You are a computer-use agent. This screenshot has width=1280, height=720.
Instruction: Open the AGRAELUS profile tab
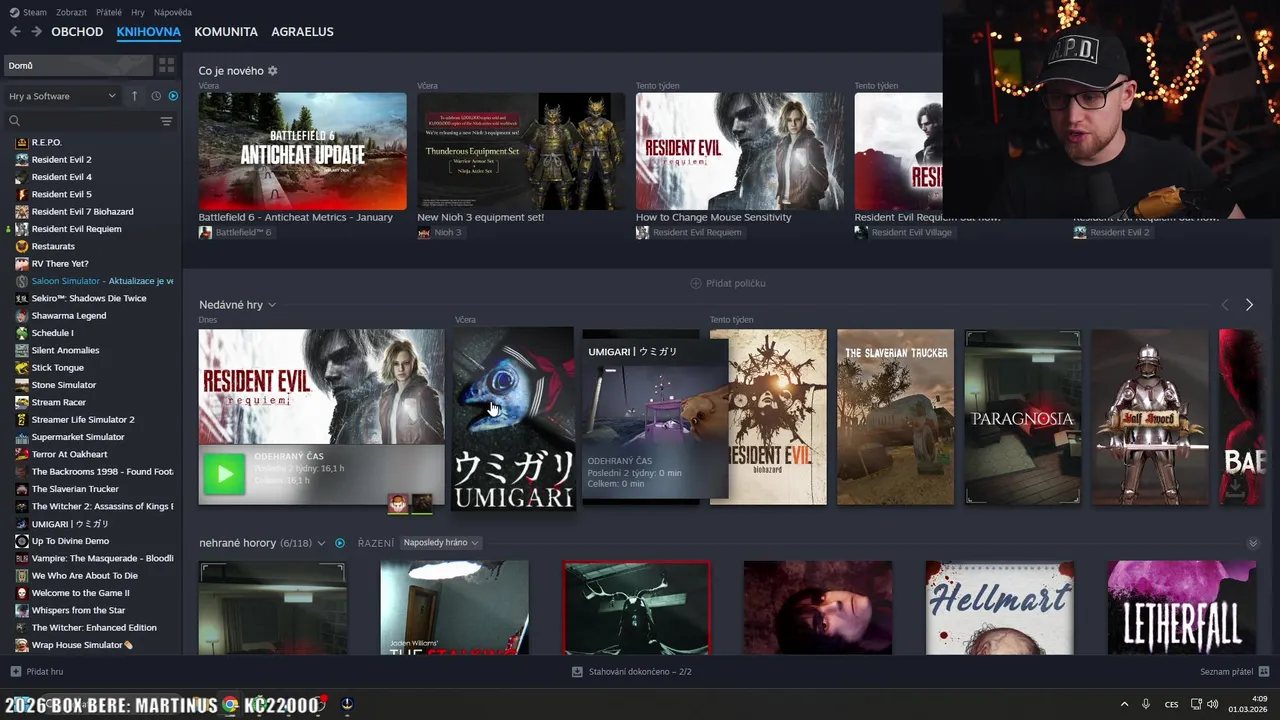[x=302, y=32]
